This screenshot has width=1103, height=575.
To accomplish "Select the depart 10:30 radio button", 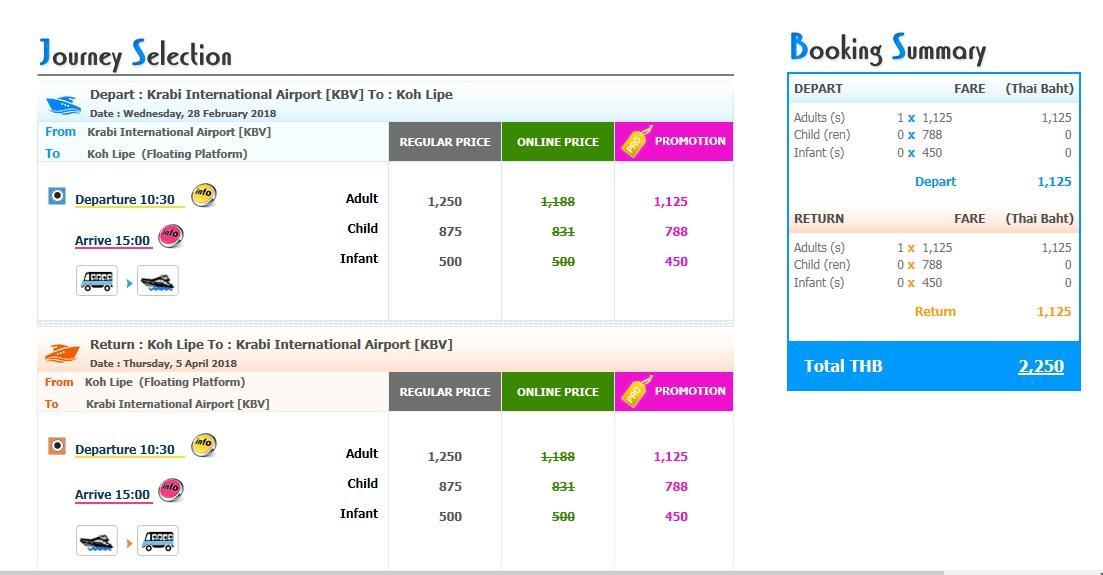I will coord(57,195).
